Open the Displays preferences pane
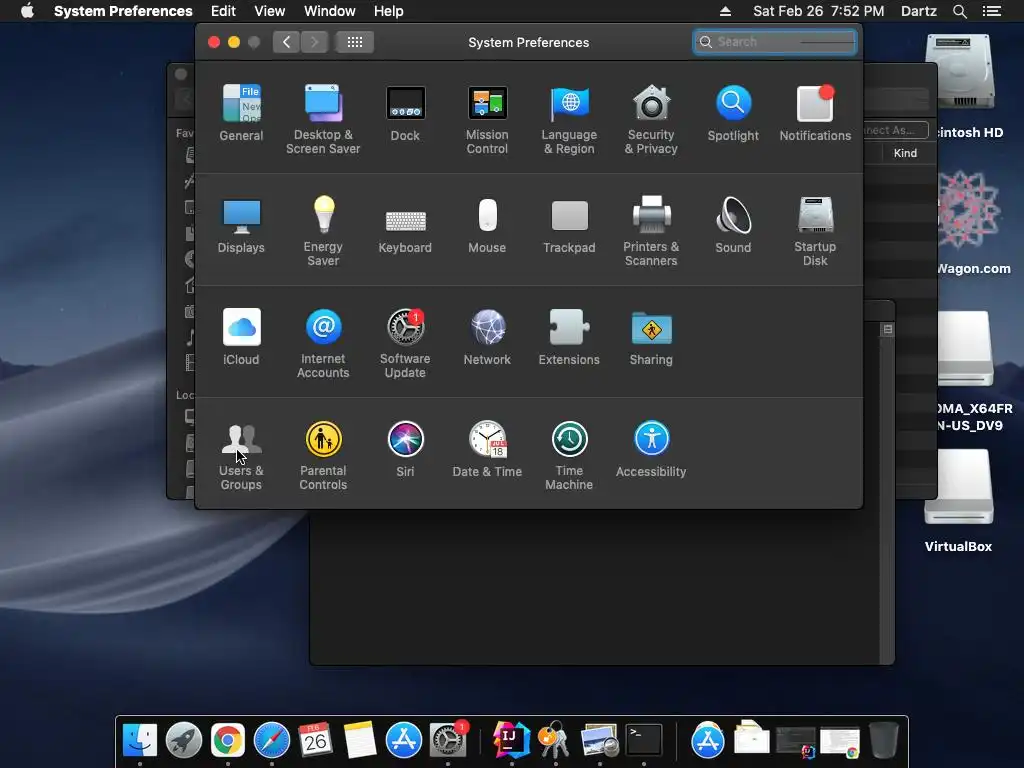 [x=241, y=225]
